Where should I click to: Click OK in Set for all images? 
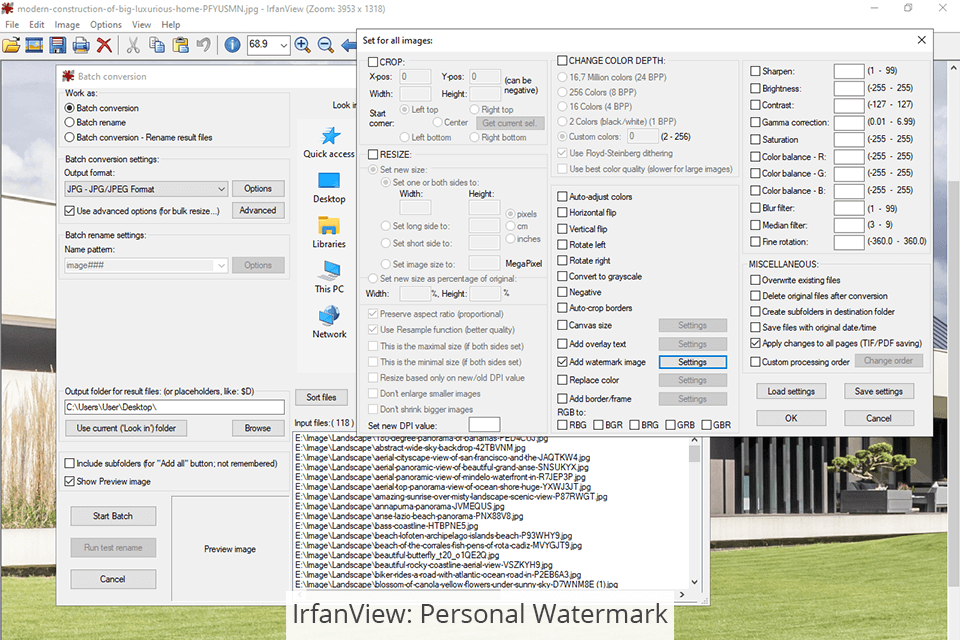tap(791, 418)
